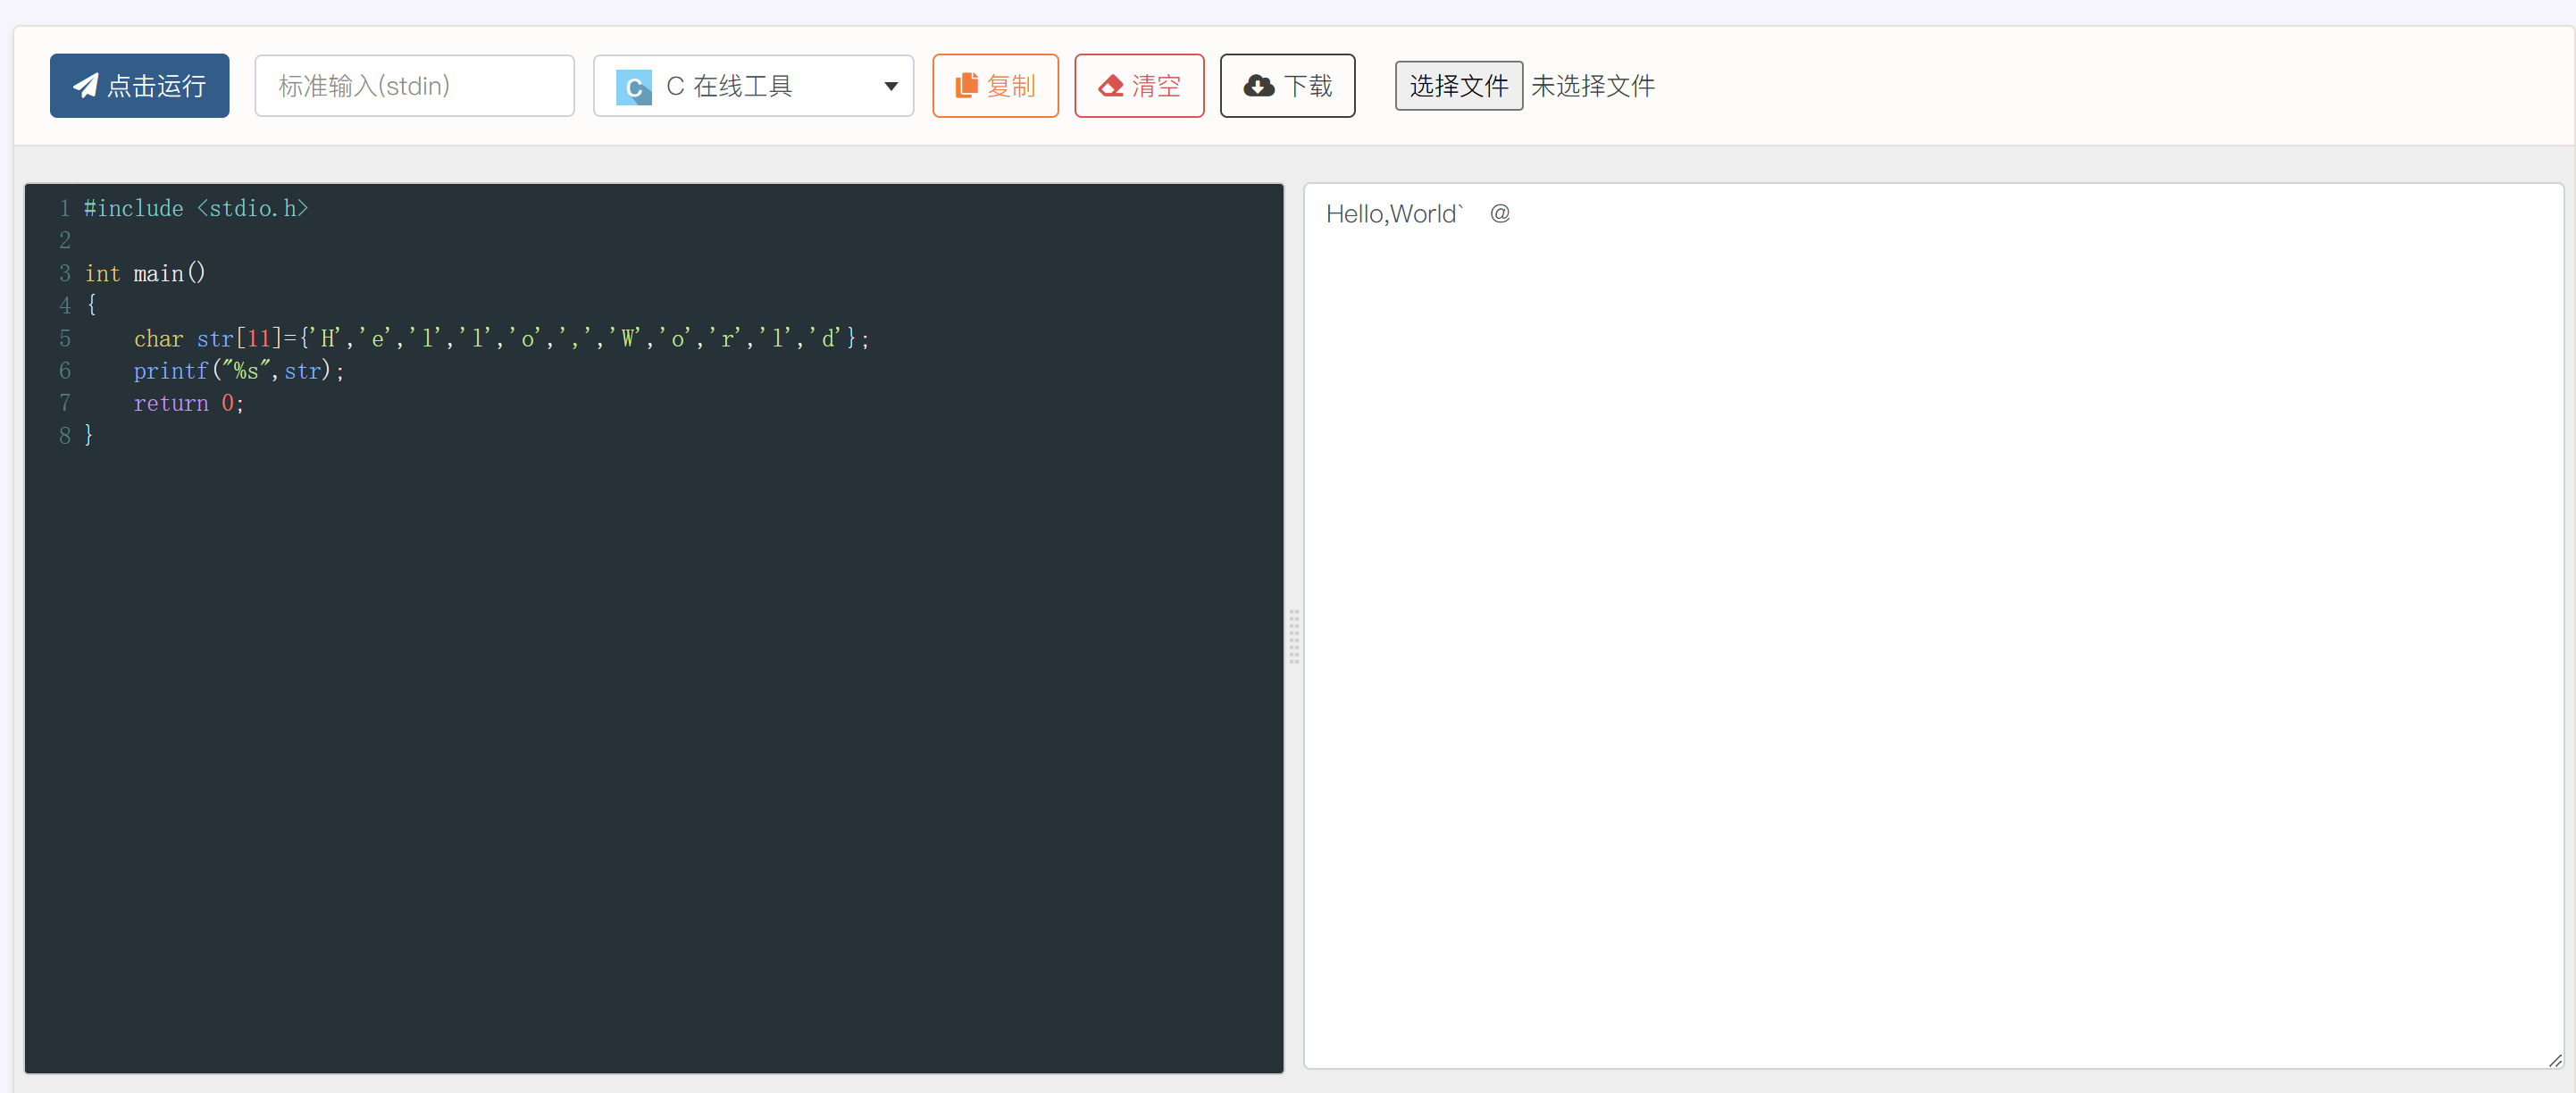The image size is (2576, 1093).
Task: Click the vertical splitter between editor and output
Action: (x=1293, y=636)
